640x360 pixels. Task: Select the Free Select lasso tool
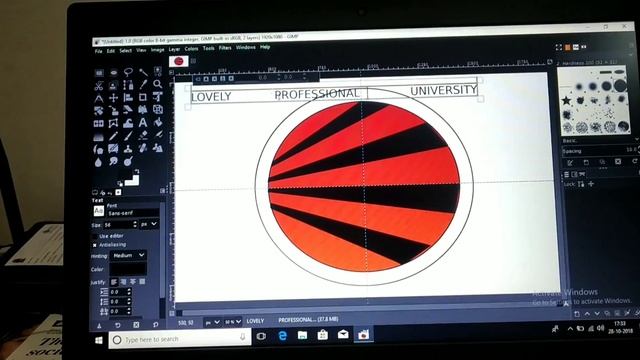(x=128, y=72)
